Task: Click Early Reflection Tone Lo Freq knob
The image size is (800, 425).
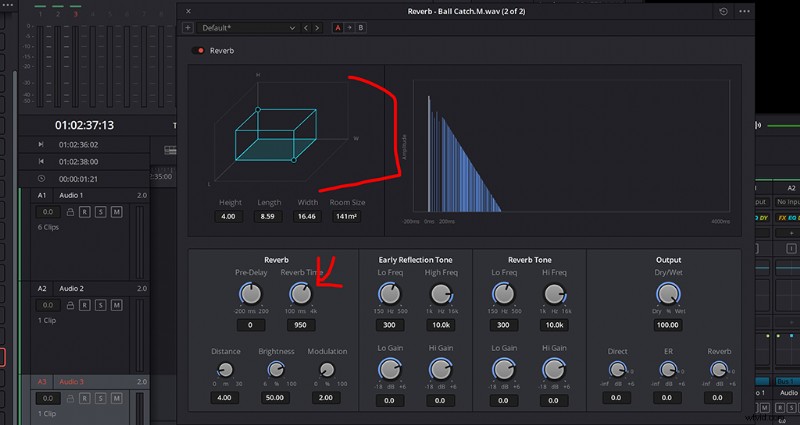Action: [x=390, y=294]
